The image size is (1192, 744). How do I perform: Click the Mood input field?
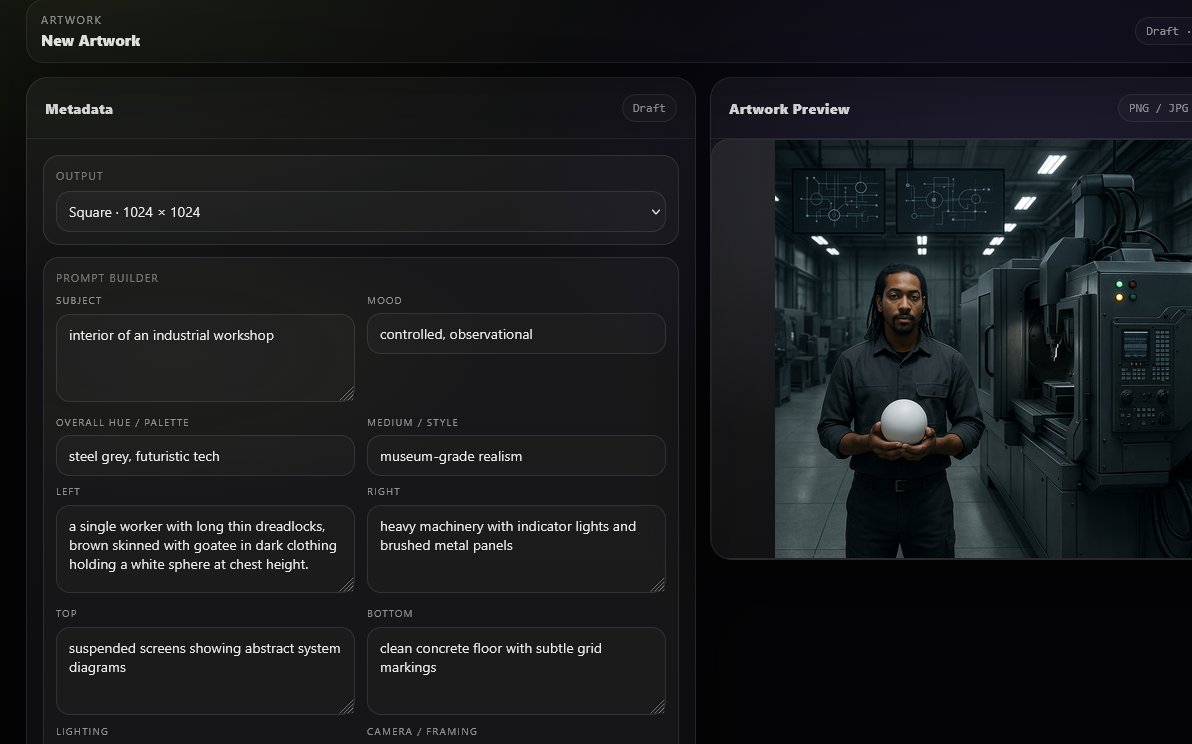click(516, 334)
